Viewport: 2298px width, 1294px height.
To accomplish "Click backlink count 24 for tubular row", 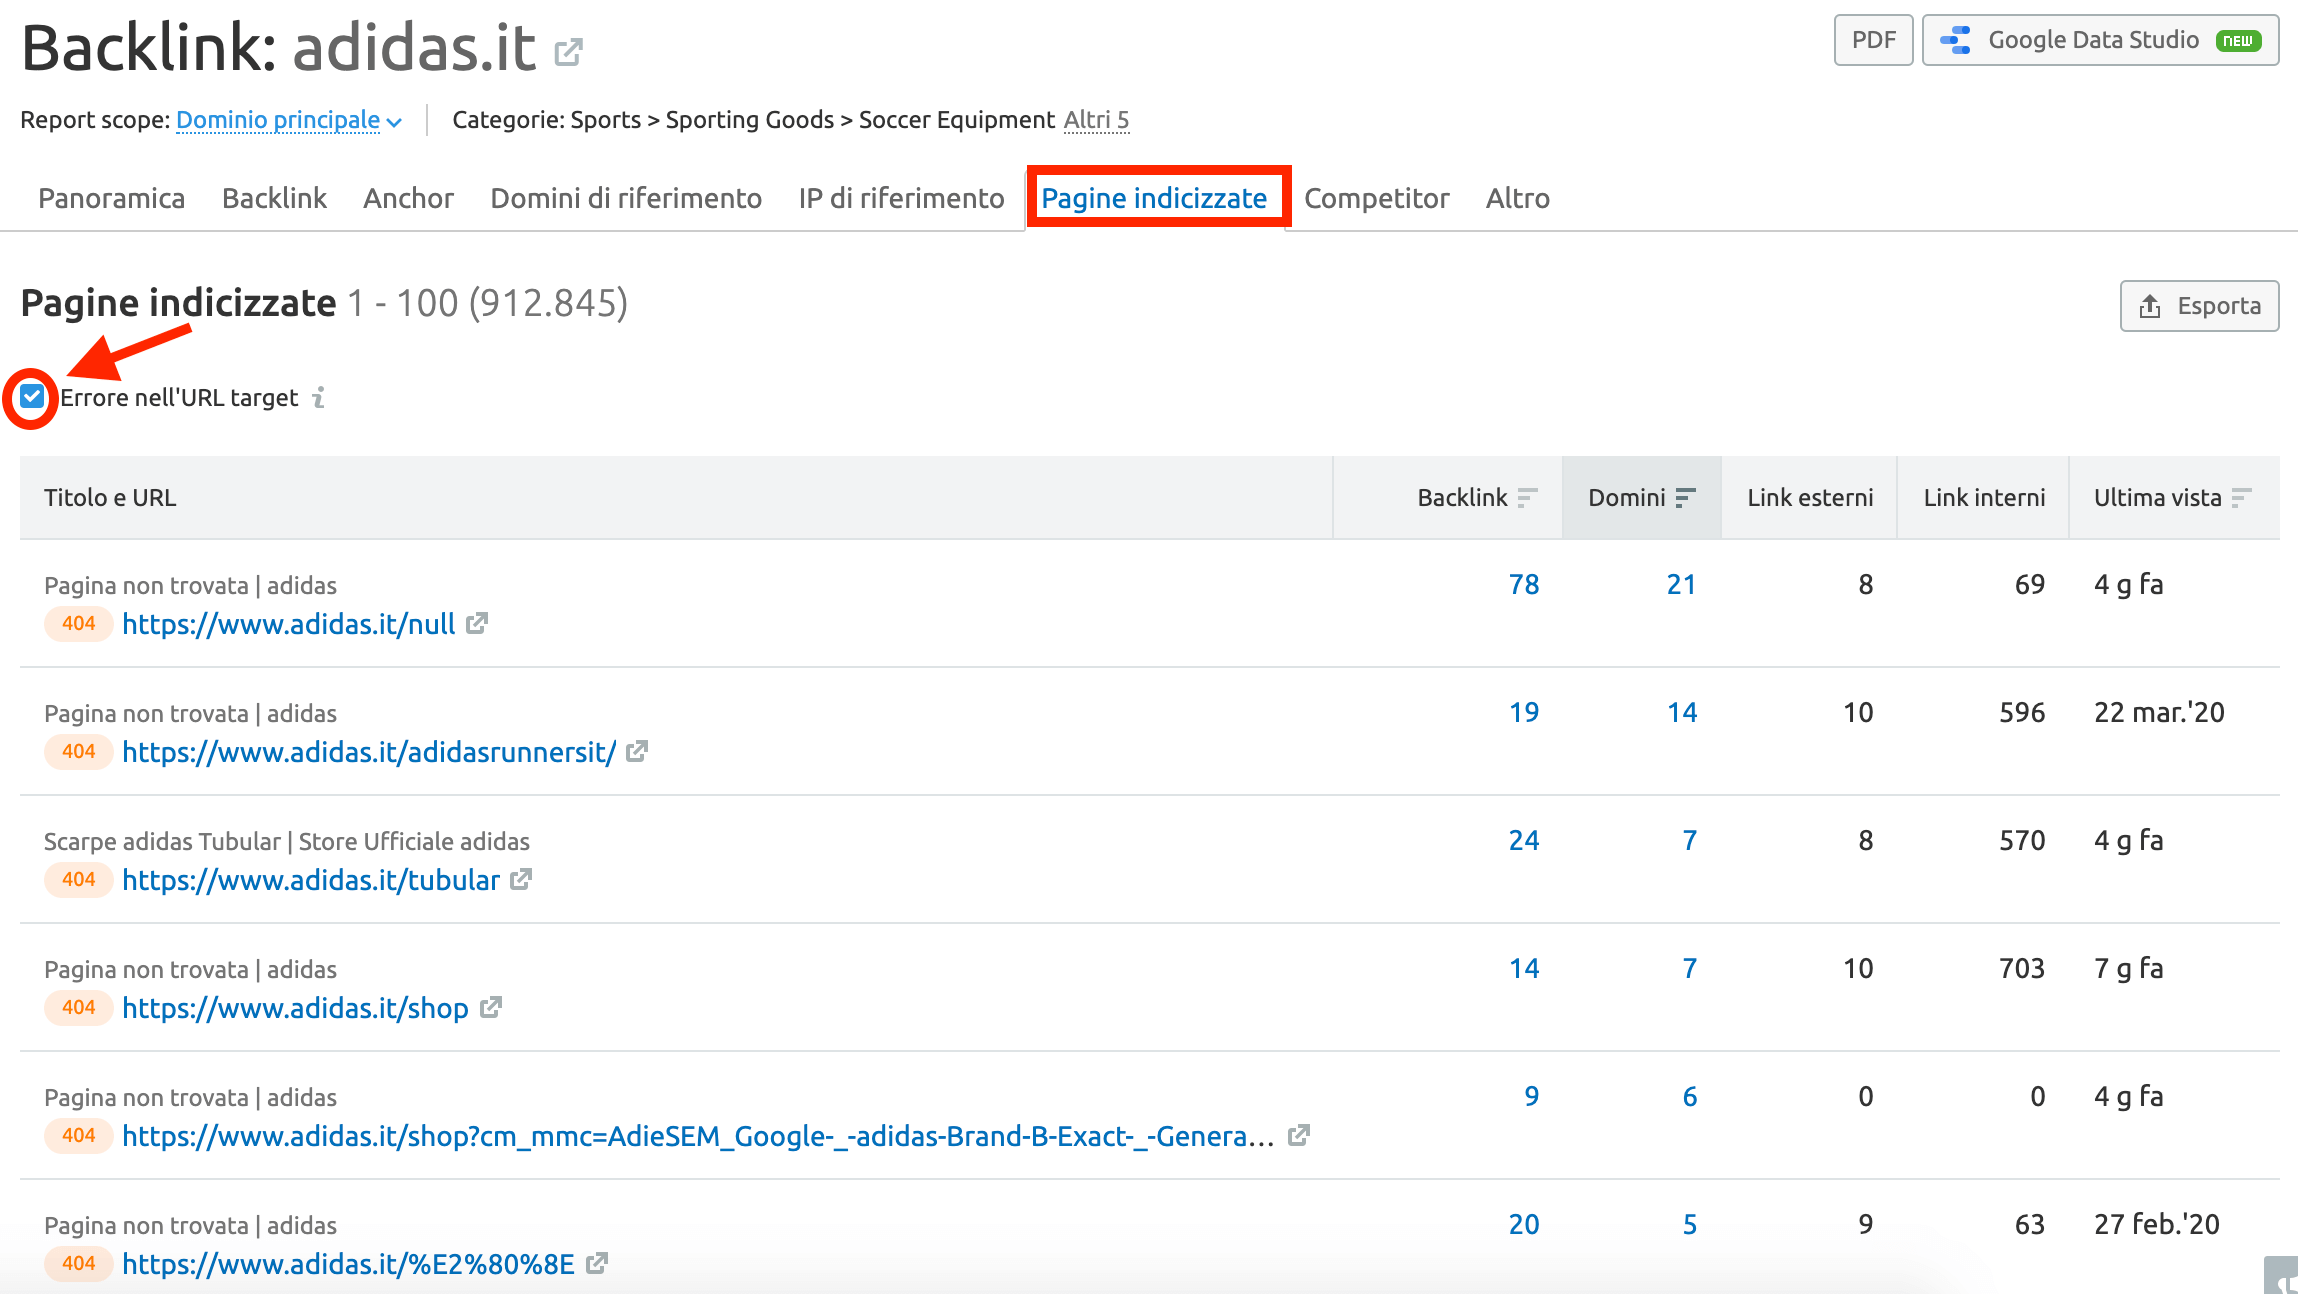I will coord(1523,840).
